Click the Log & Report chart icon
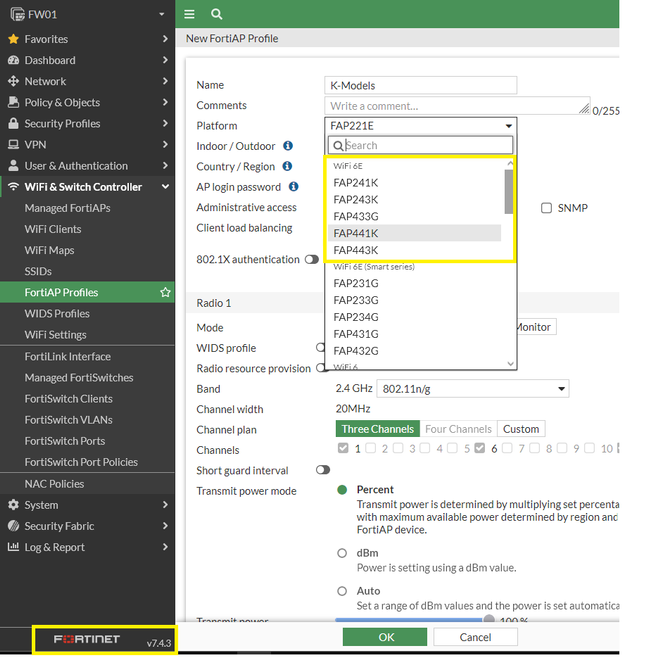The image size is (649, 665). coord(14,547)
